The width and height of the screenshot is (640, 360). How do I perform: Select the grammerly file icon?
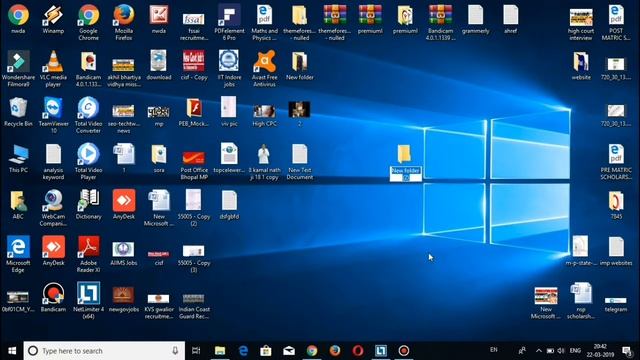(476, 20)
